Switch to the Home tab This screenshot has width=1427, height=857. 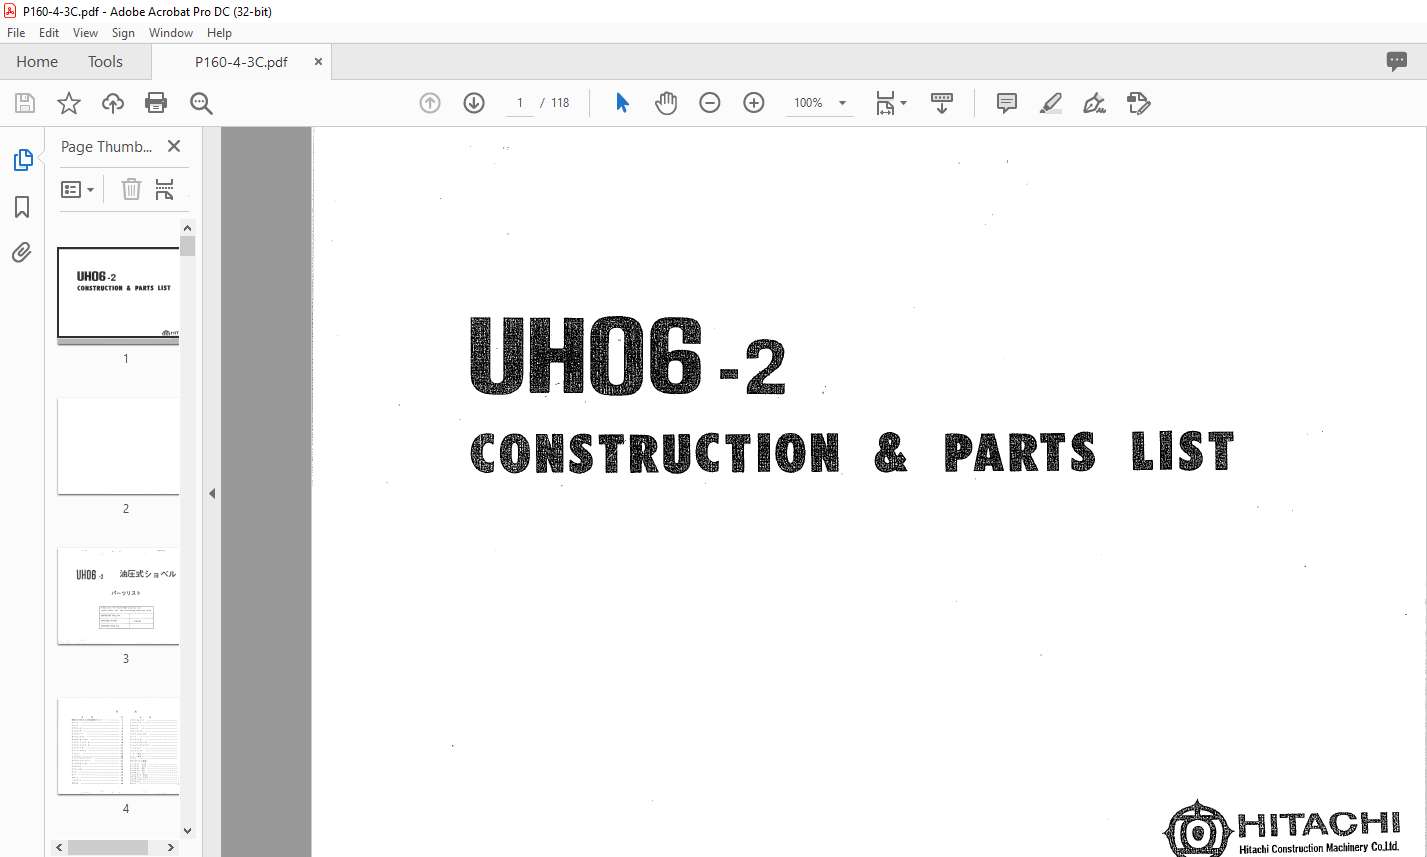(x=37, y=62)
